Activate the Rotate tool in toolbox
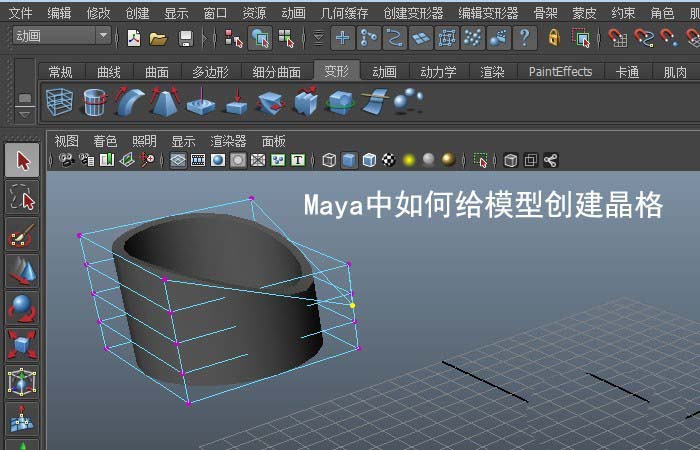 (22, 308)
